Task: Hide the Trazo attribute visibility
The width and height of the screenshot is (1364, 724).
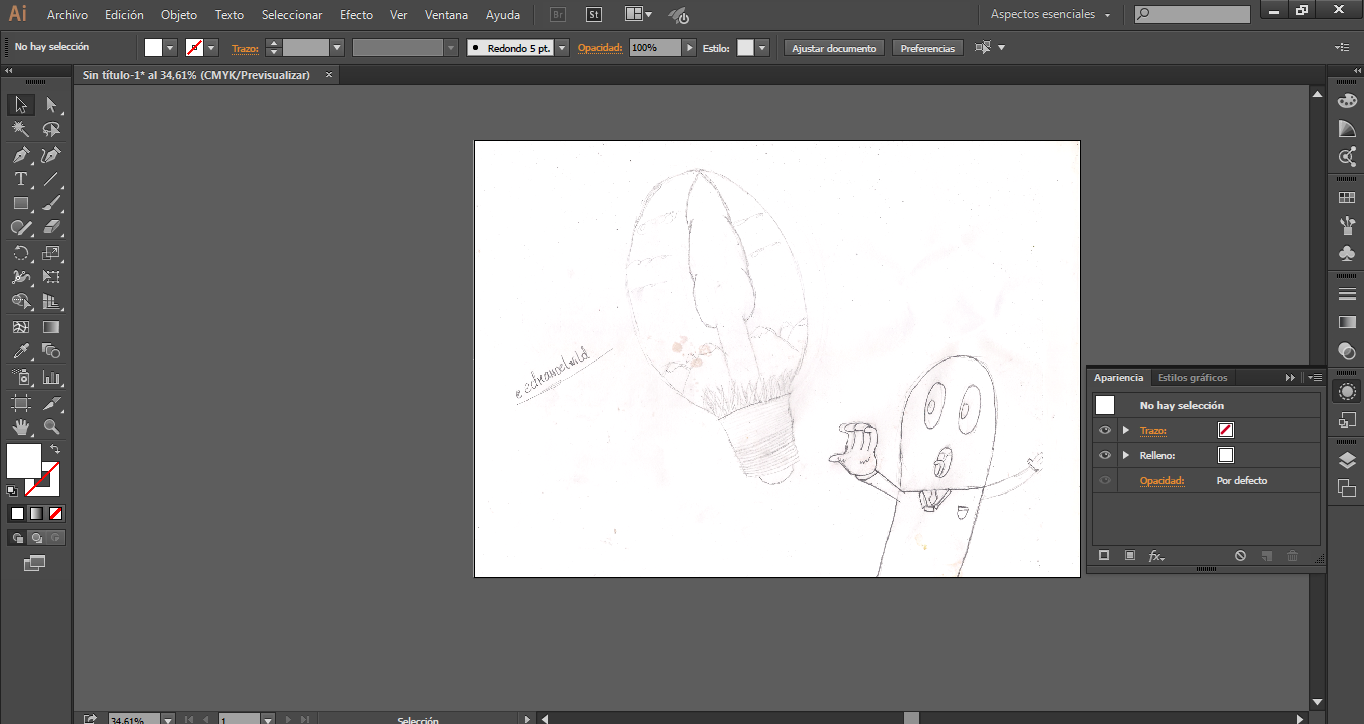Action: click(x=1105, y=430)
